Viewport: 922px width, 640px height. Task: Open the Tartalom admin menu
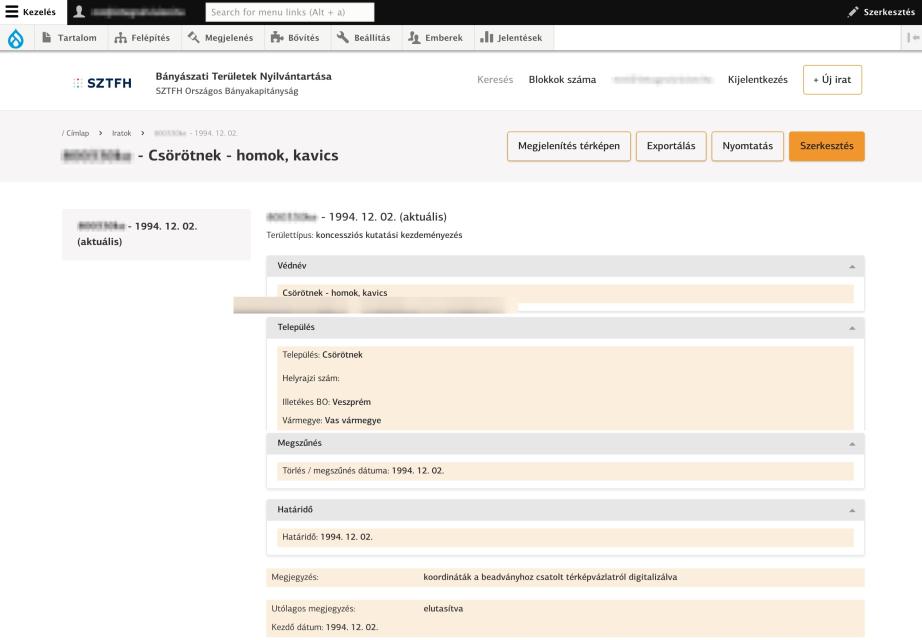pos(68,38)
